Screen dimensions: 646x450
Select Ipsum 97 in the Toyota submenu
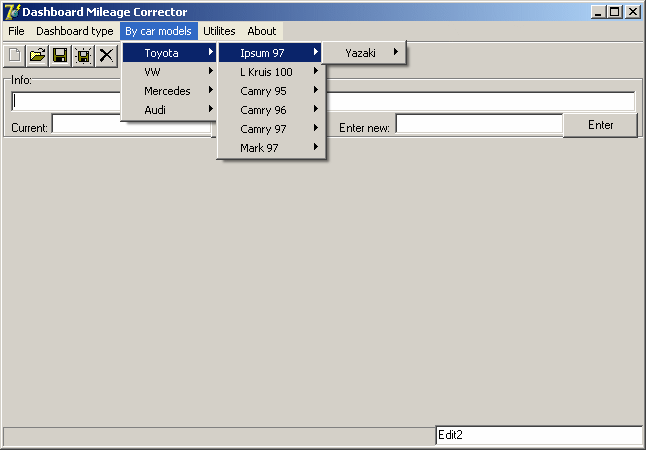coord(270,53)
